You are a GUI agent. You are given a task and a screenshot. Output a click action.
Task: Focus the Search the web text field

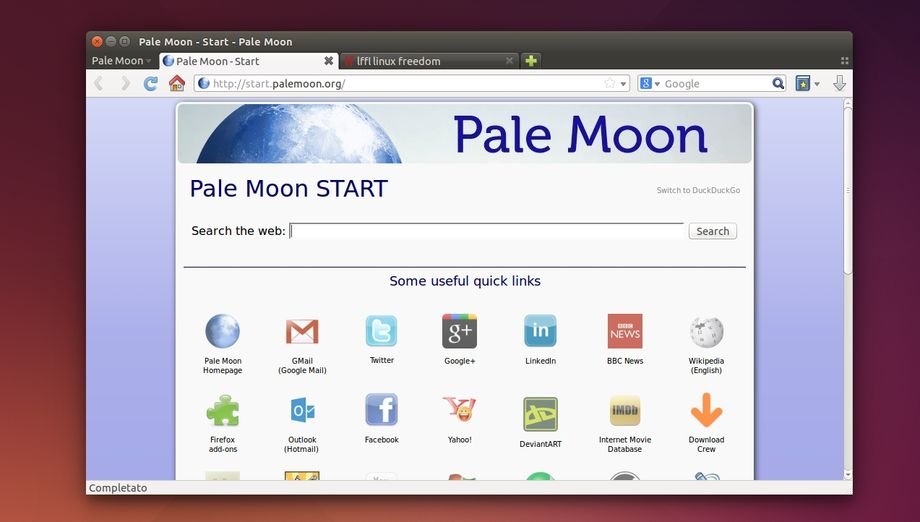tap(486, 231)
